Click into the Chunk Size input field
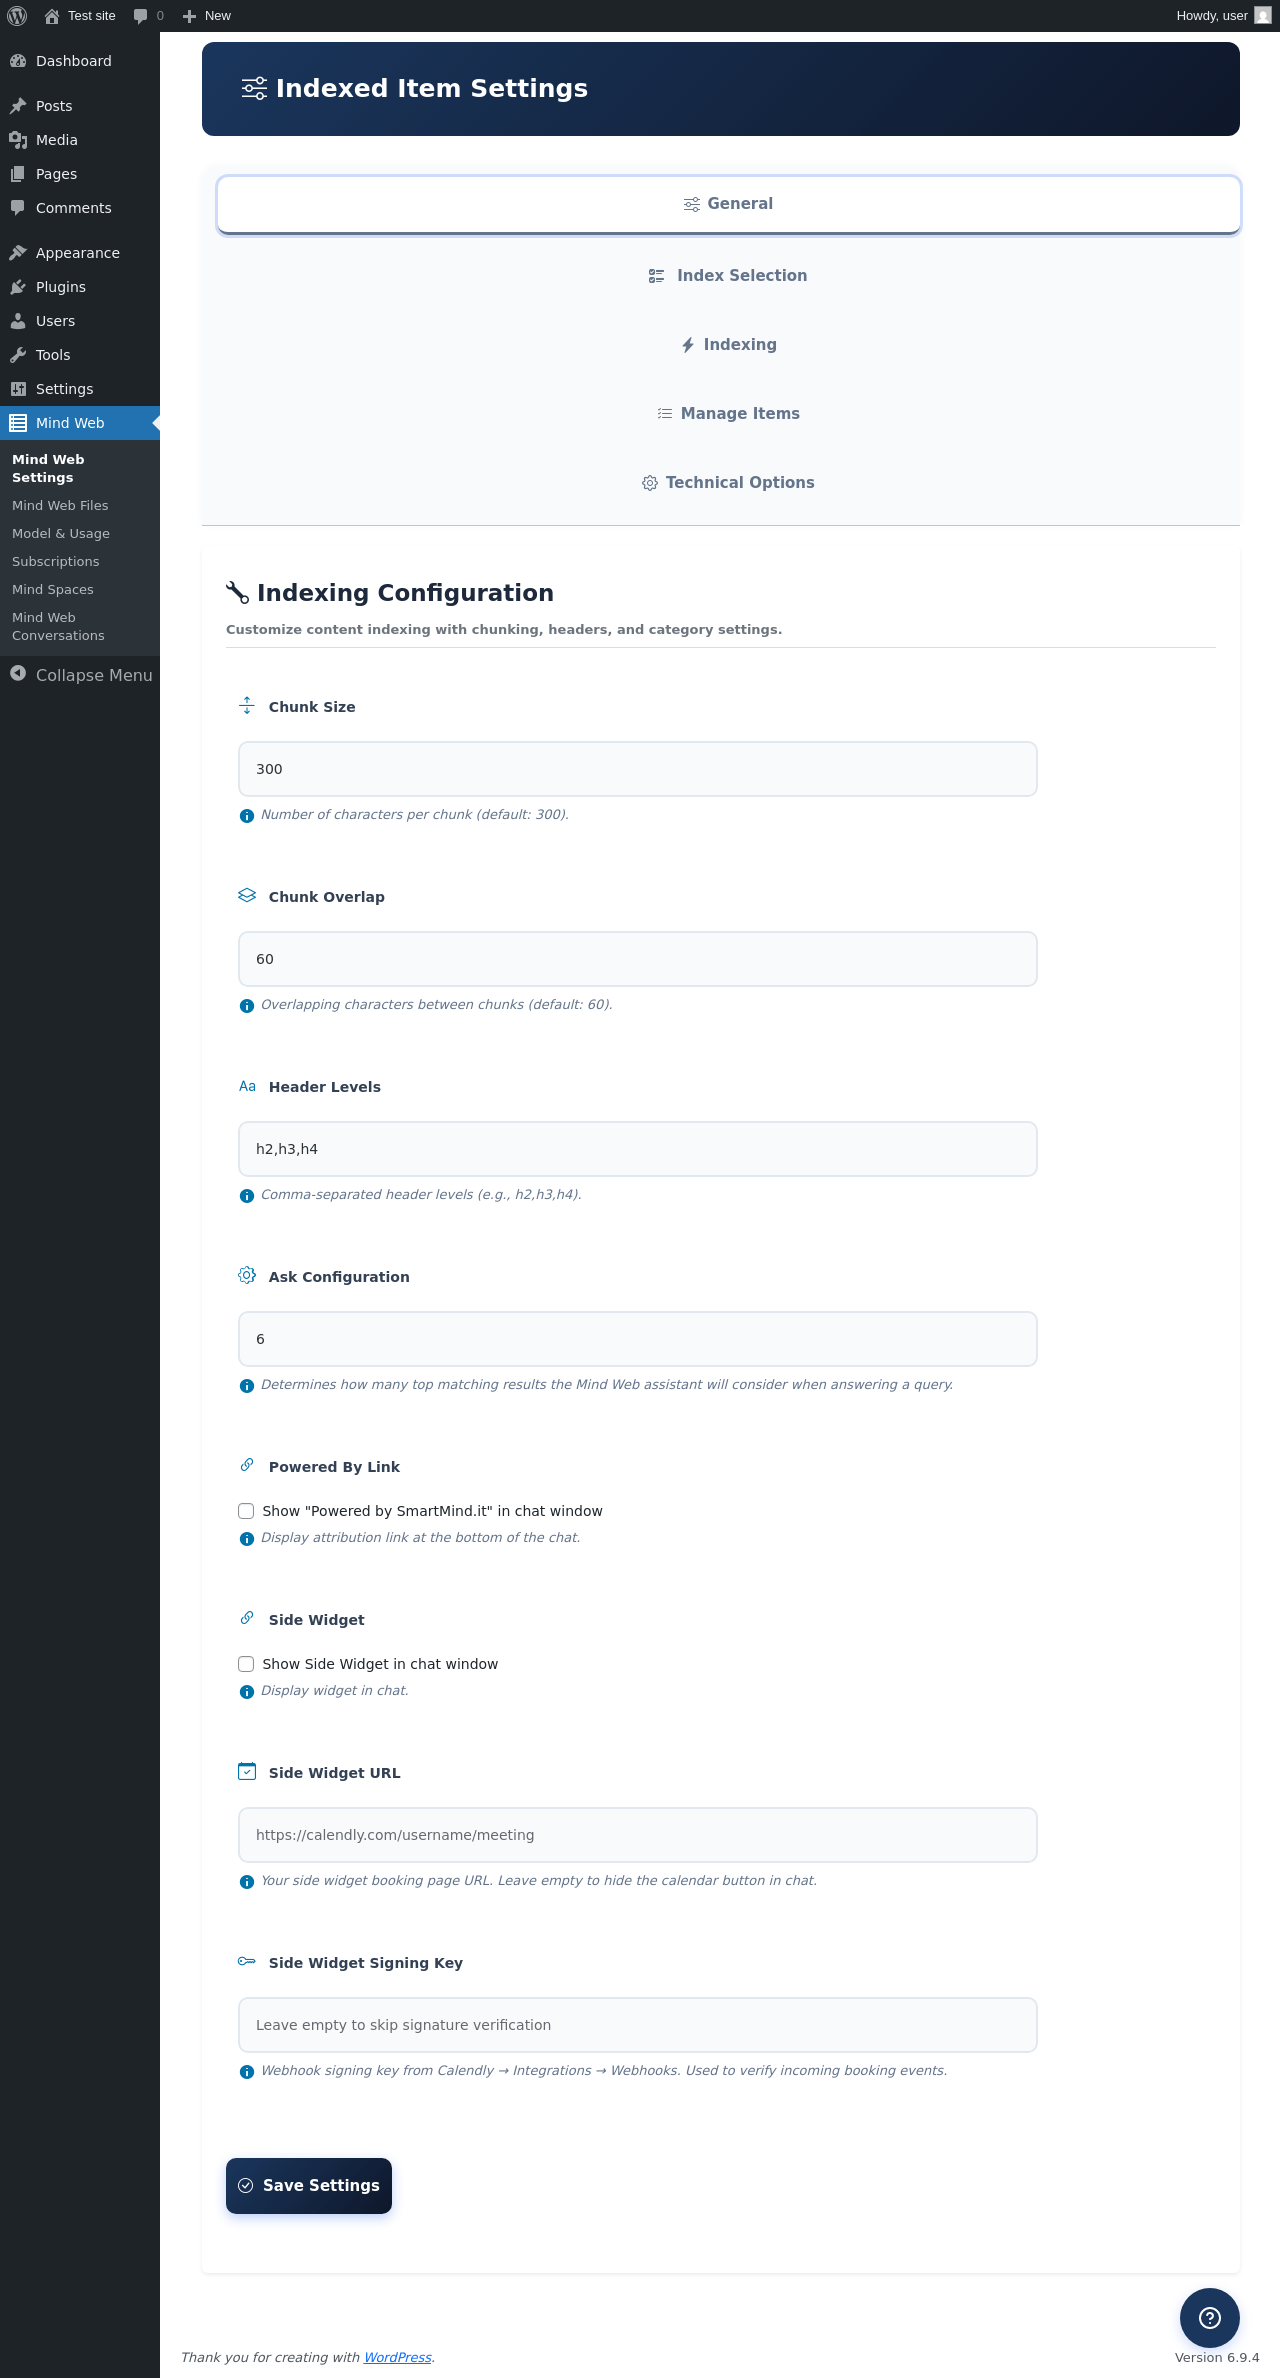Image resolution: width=1280 pixels, height=2378 pixels. point(637,769)
